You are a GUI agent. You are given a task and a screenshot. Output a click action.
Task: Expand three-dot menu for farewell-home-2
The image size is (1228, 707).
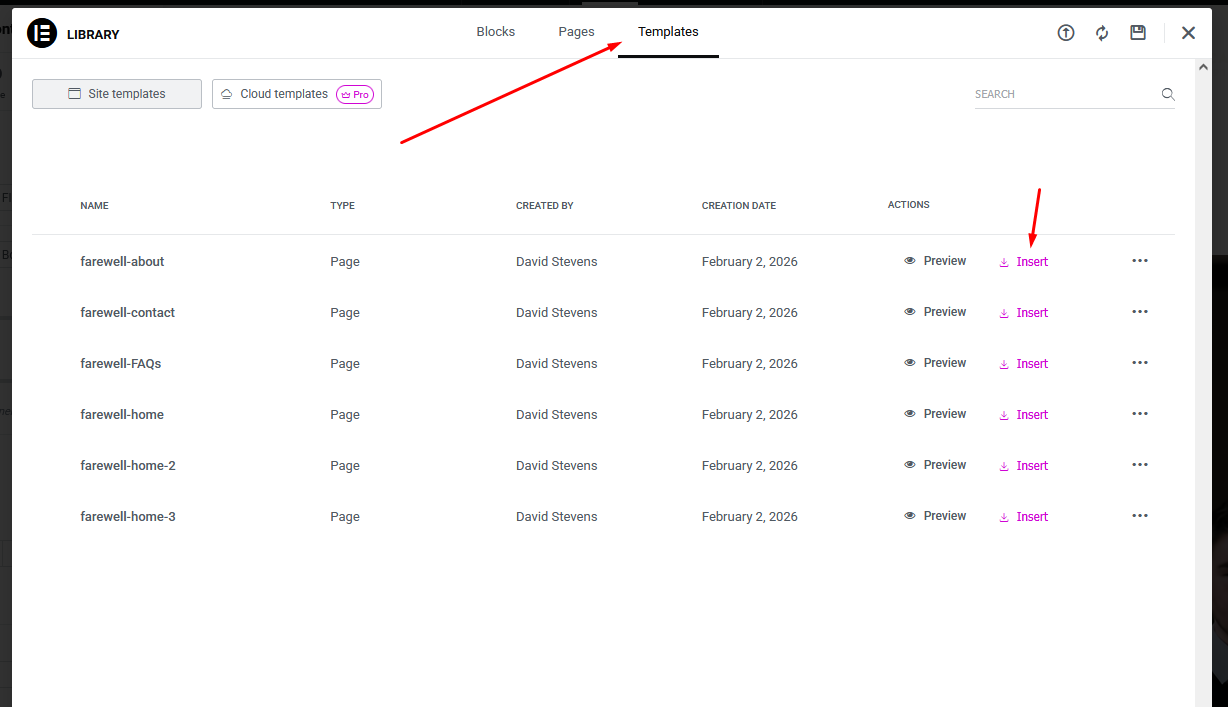pyautogui.click(x=1140, y=465)
